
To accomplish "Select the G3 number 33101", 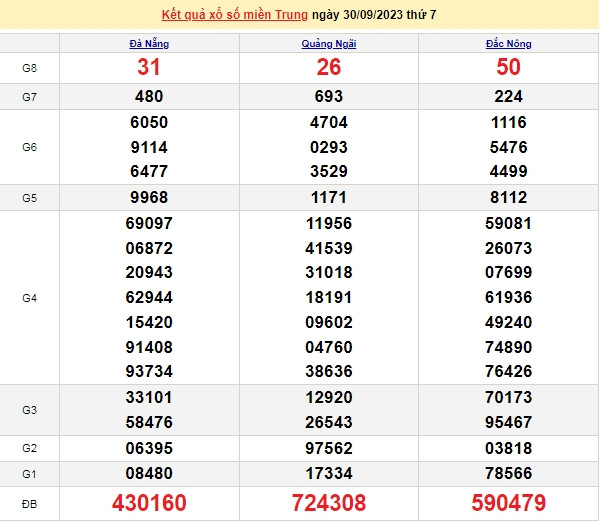I will coord(149,397).
